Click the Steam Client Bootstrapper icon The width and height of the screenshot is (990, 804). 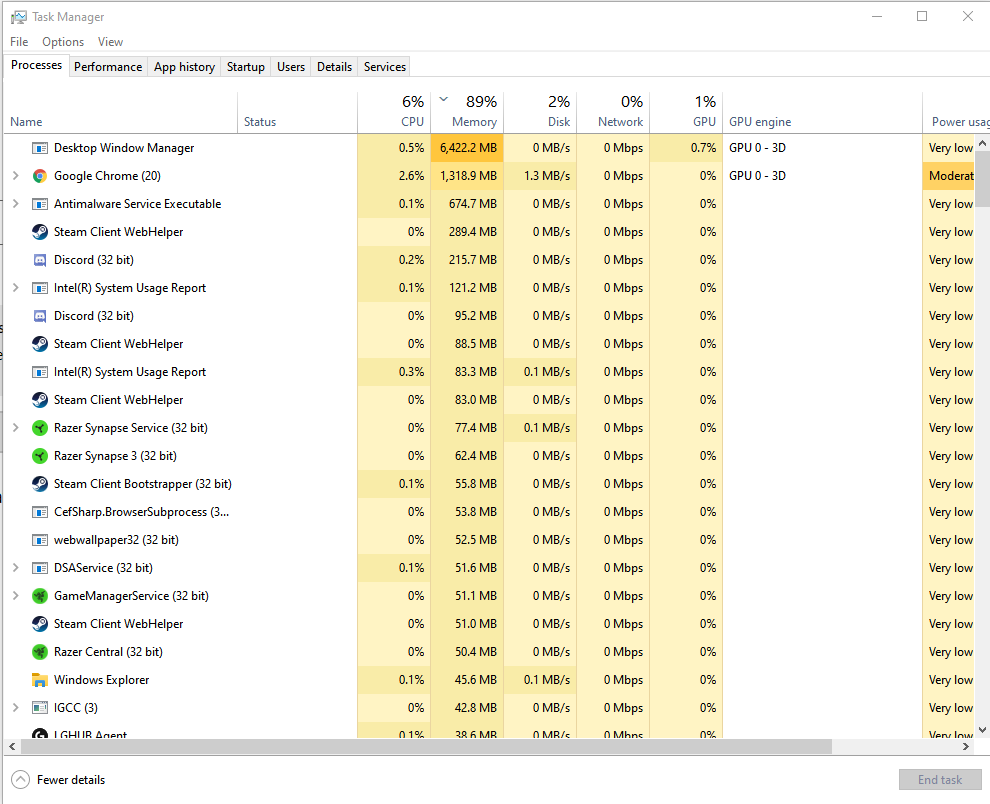tap(40, 484)
